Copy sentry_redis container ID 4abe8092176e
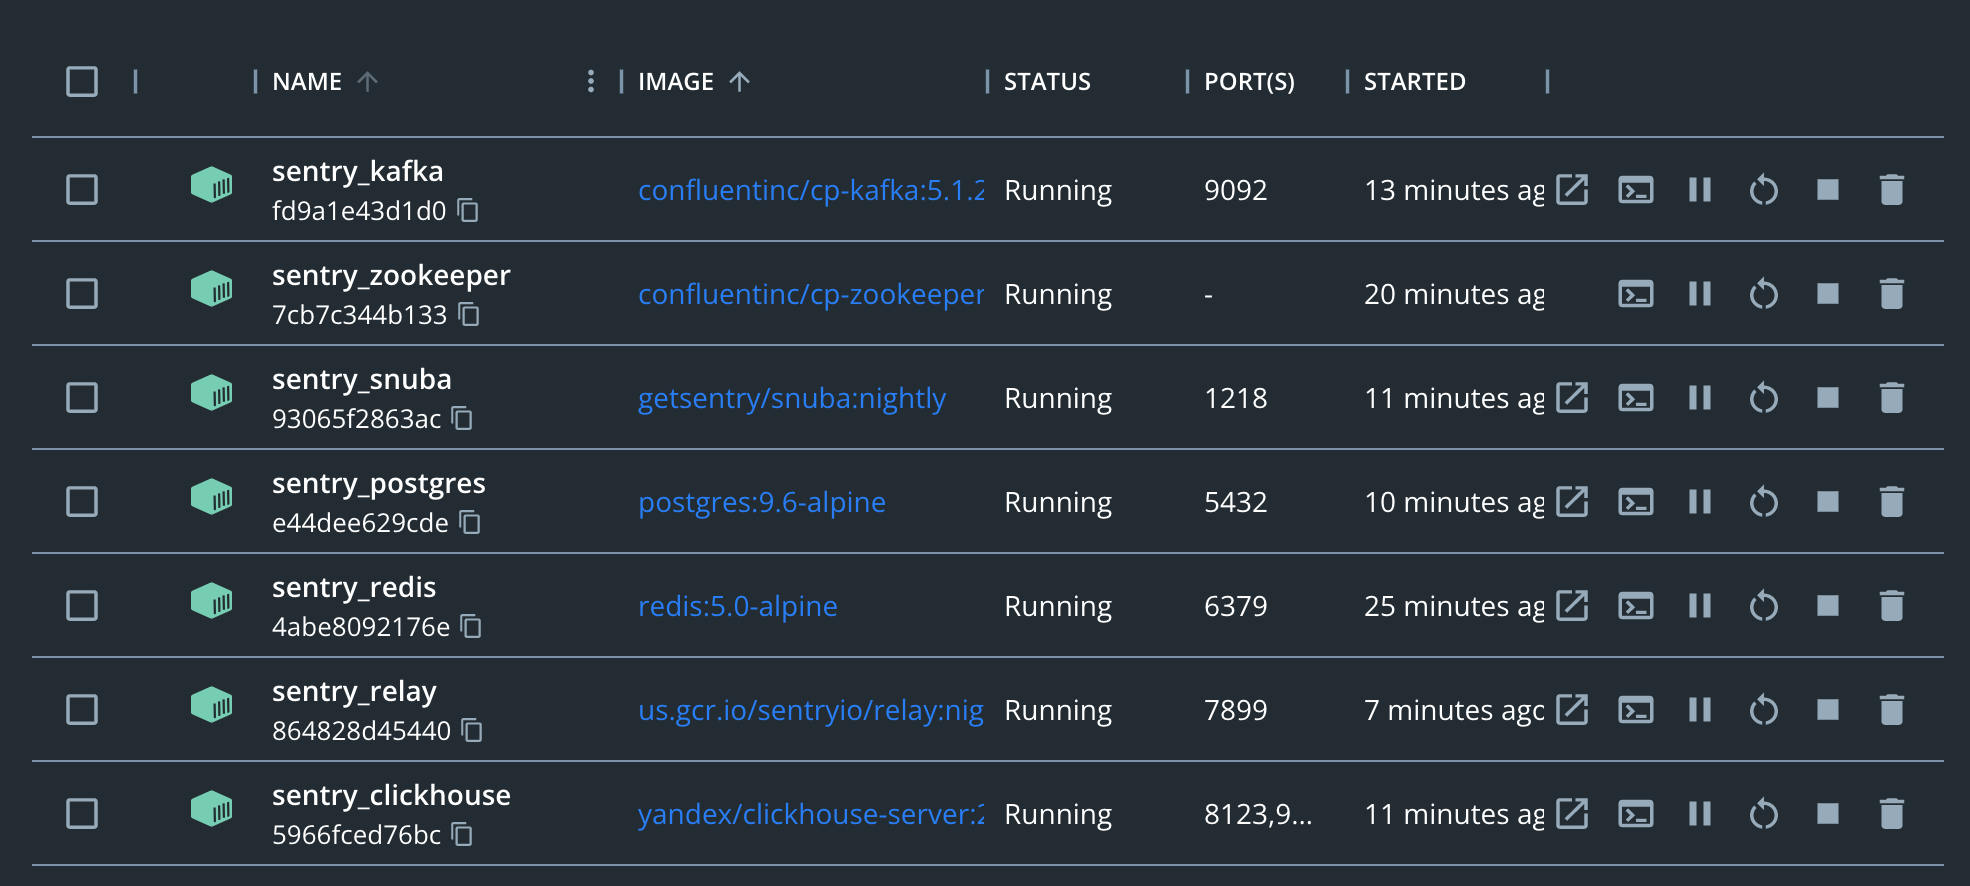This screenshot has height=886, width=1970. [x=471, y=626]
